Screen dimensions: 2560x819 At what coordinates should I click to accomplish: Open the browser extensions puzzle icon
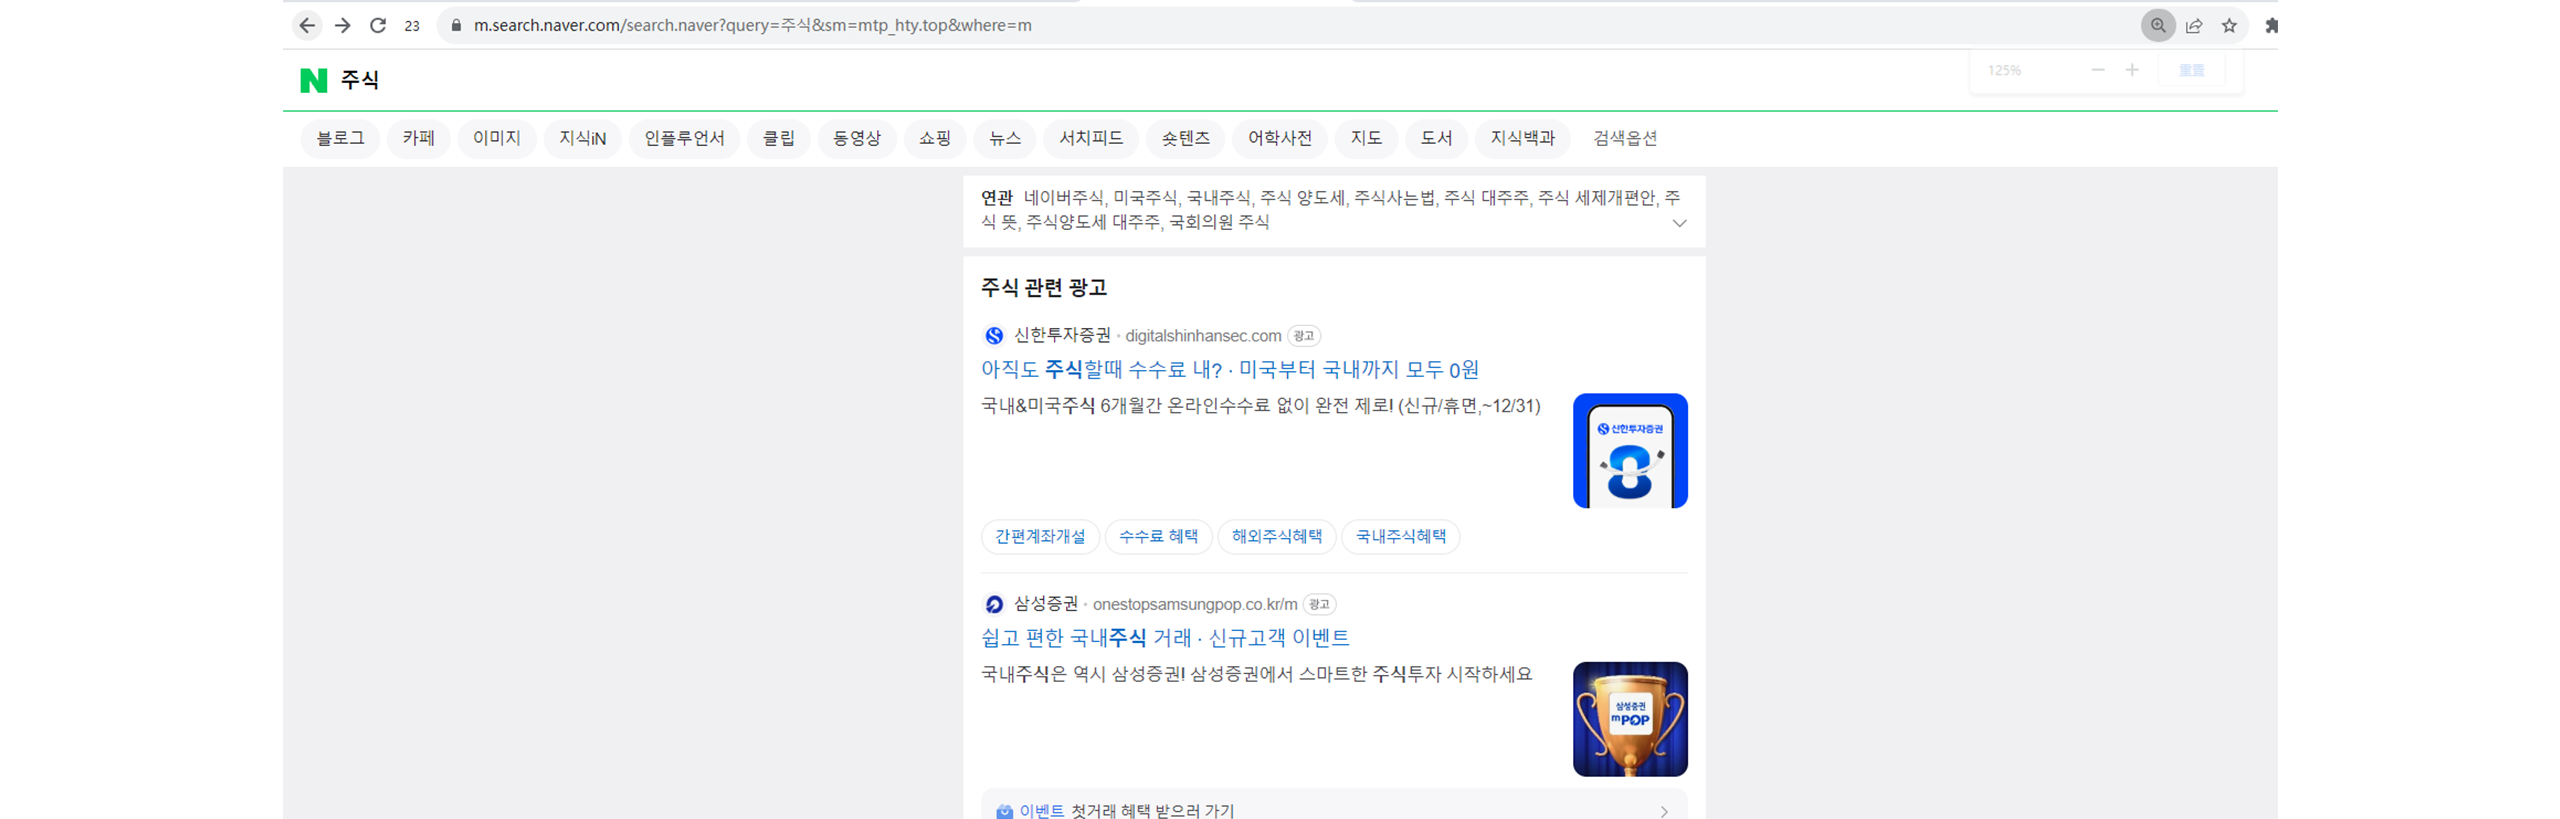click(2270, 25)
